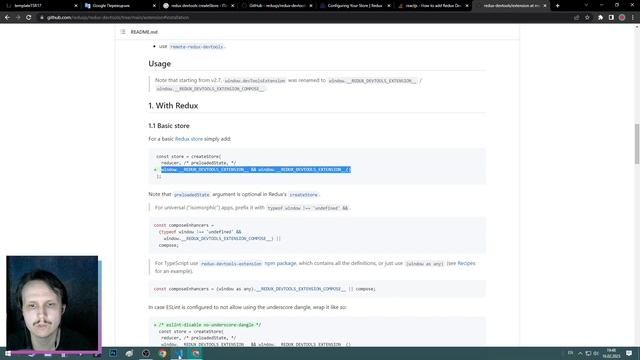
Task: Show hidden system tray icons
Action: (580, 353)
